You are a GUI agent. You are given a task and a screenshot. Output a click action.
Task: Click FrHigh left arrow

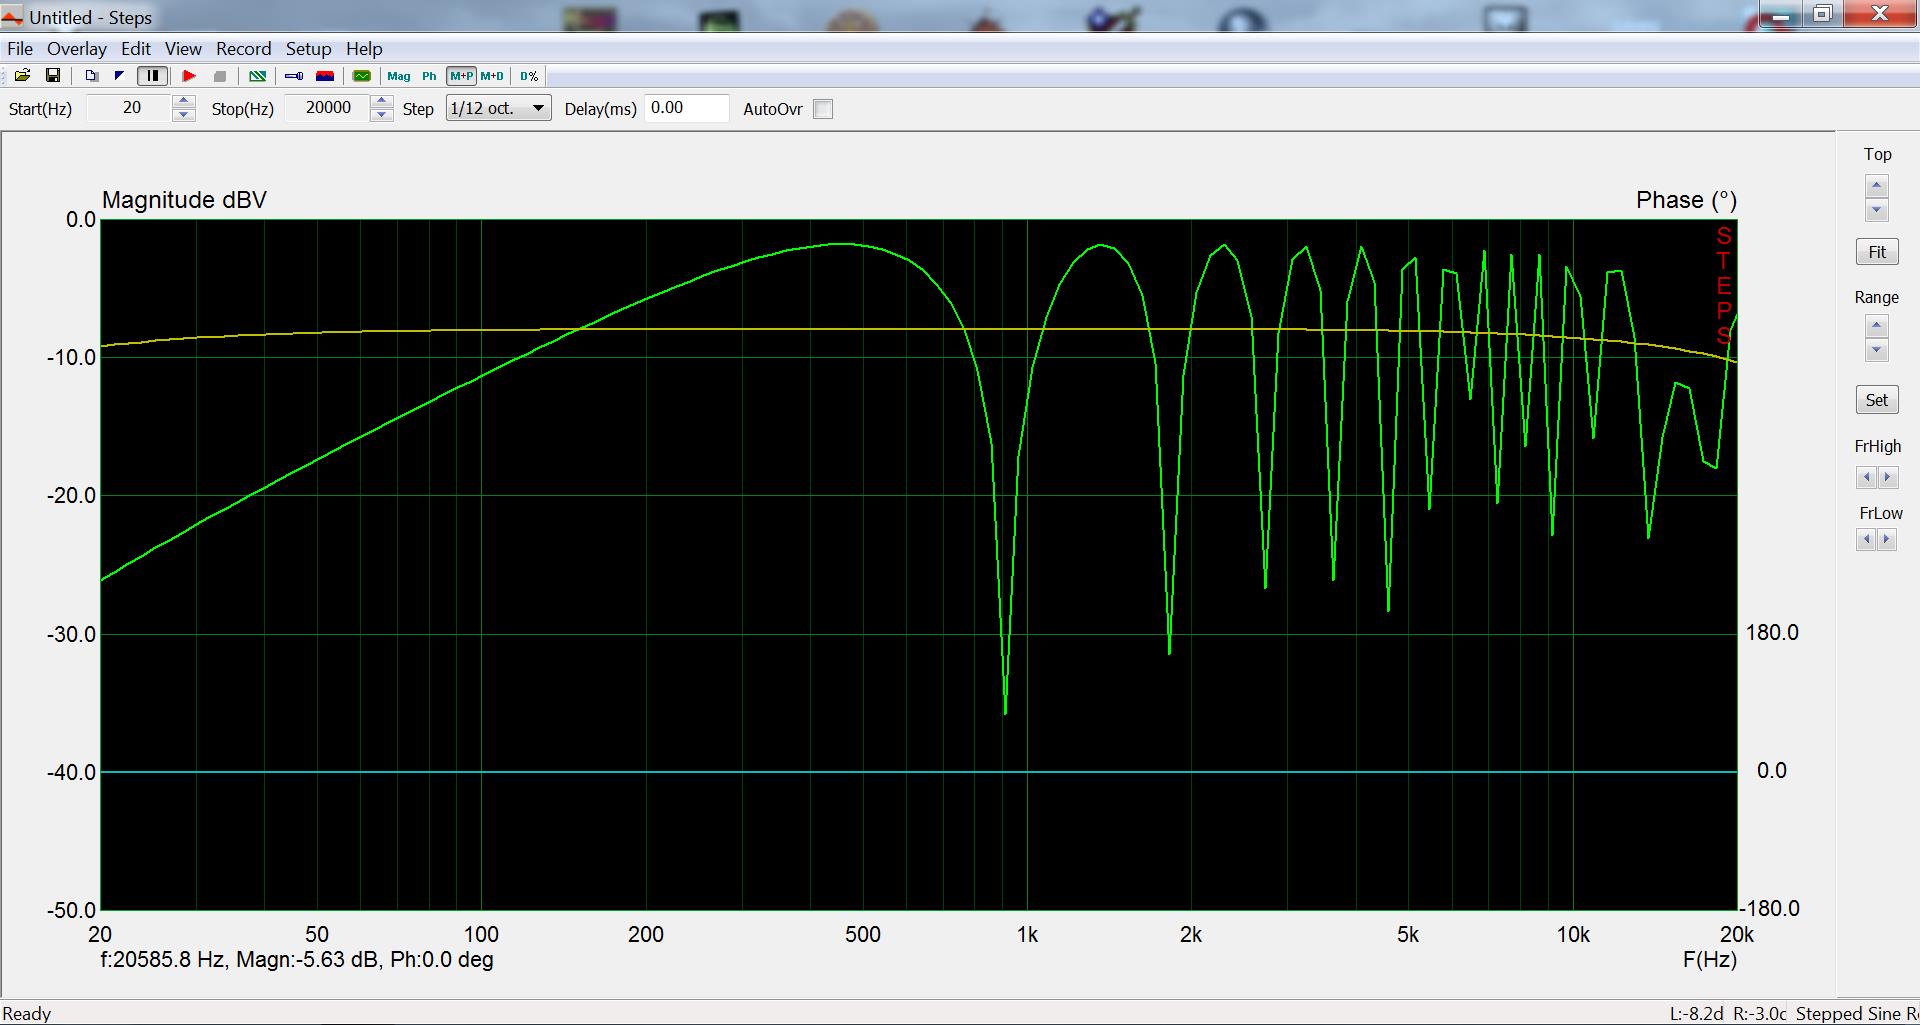[x=1866, y=478]
